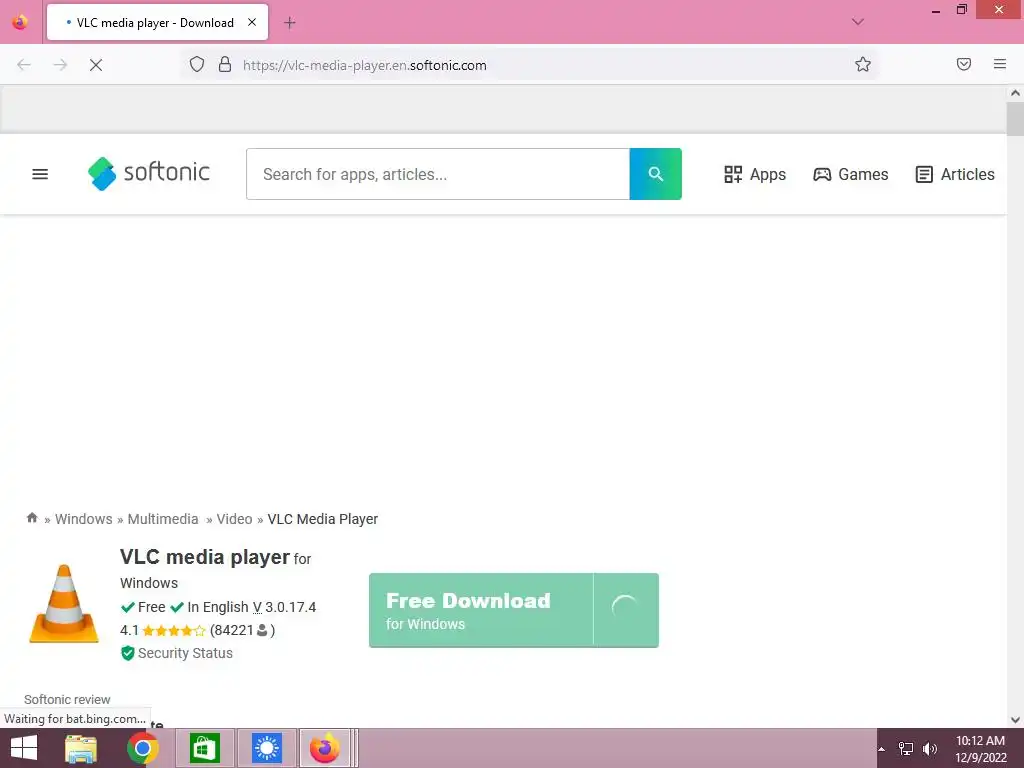
Task: Open the Multimedia breadcrumb link
Action: (163, 519)
